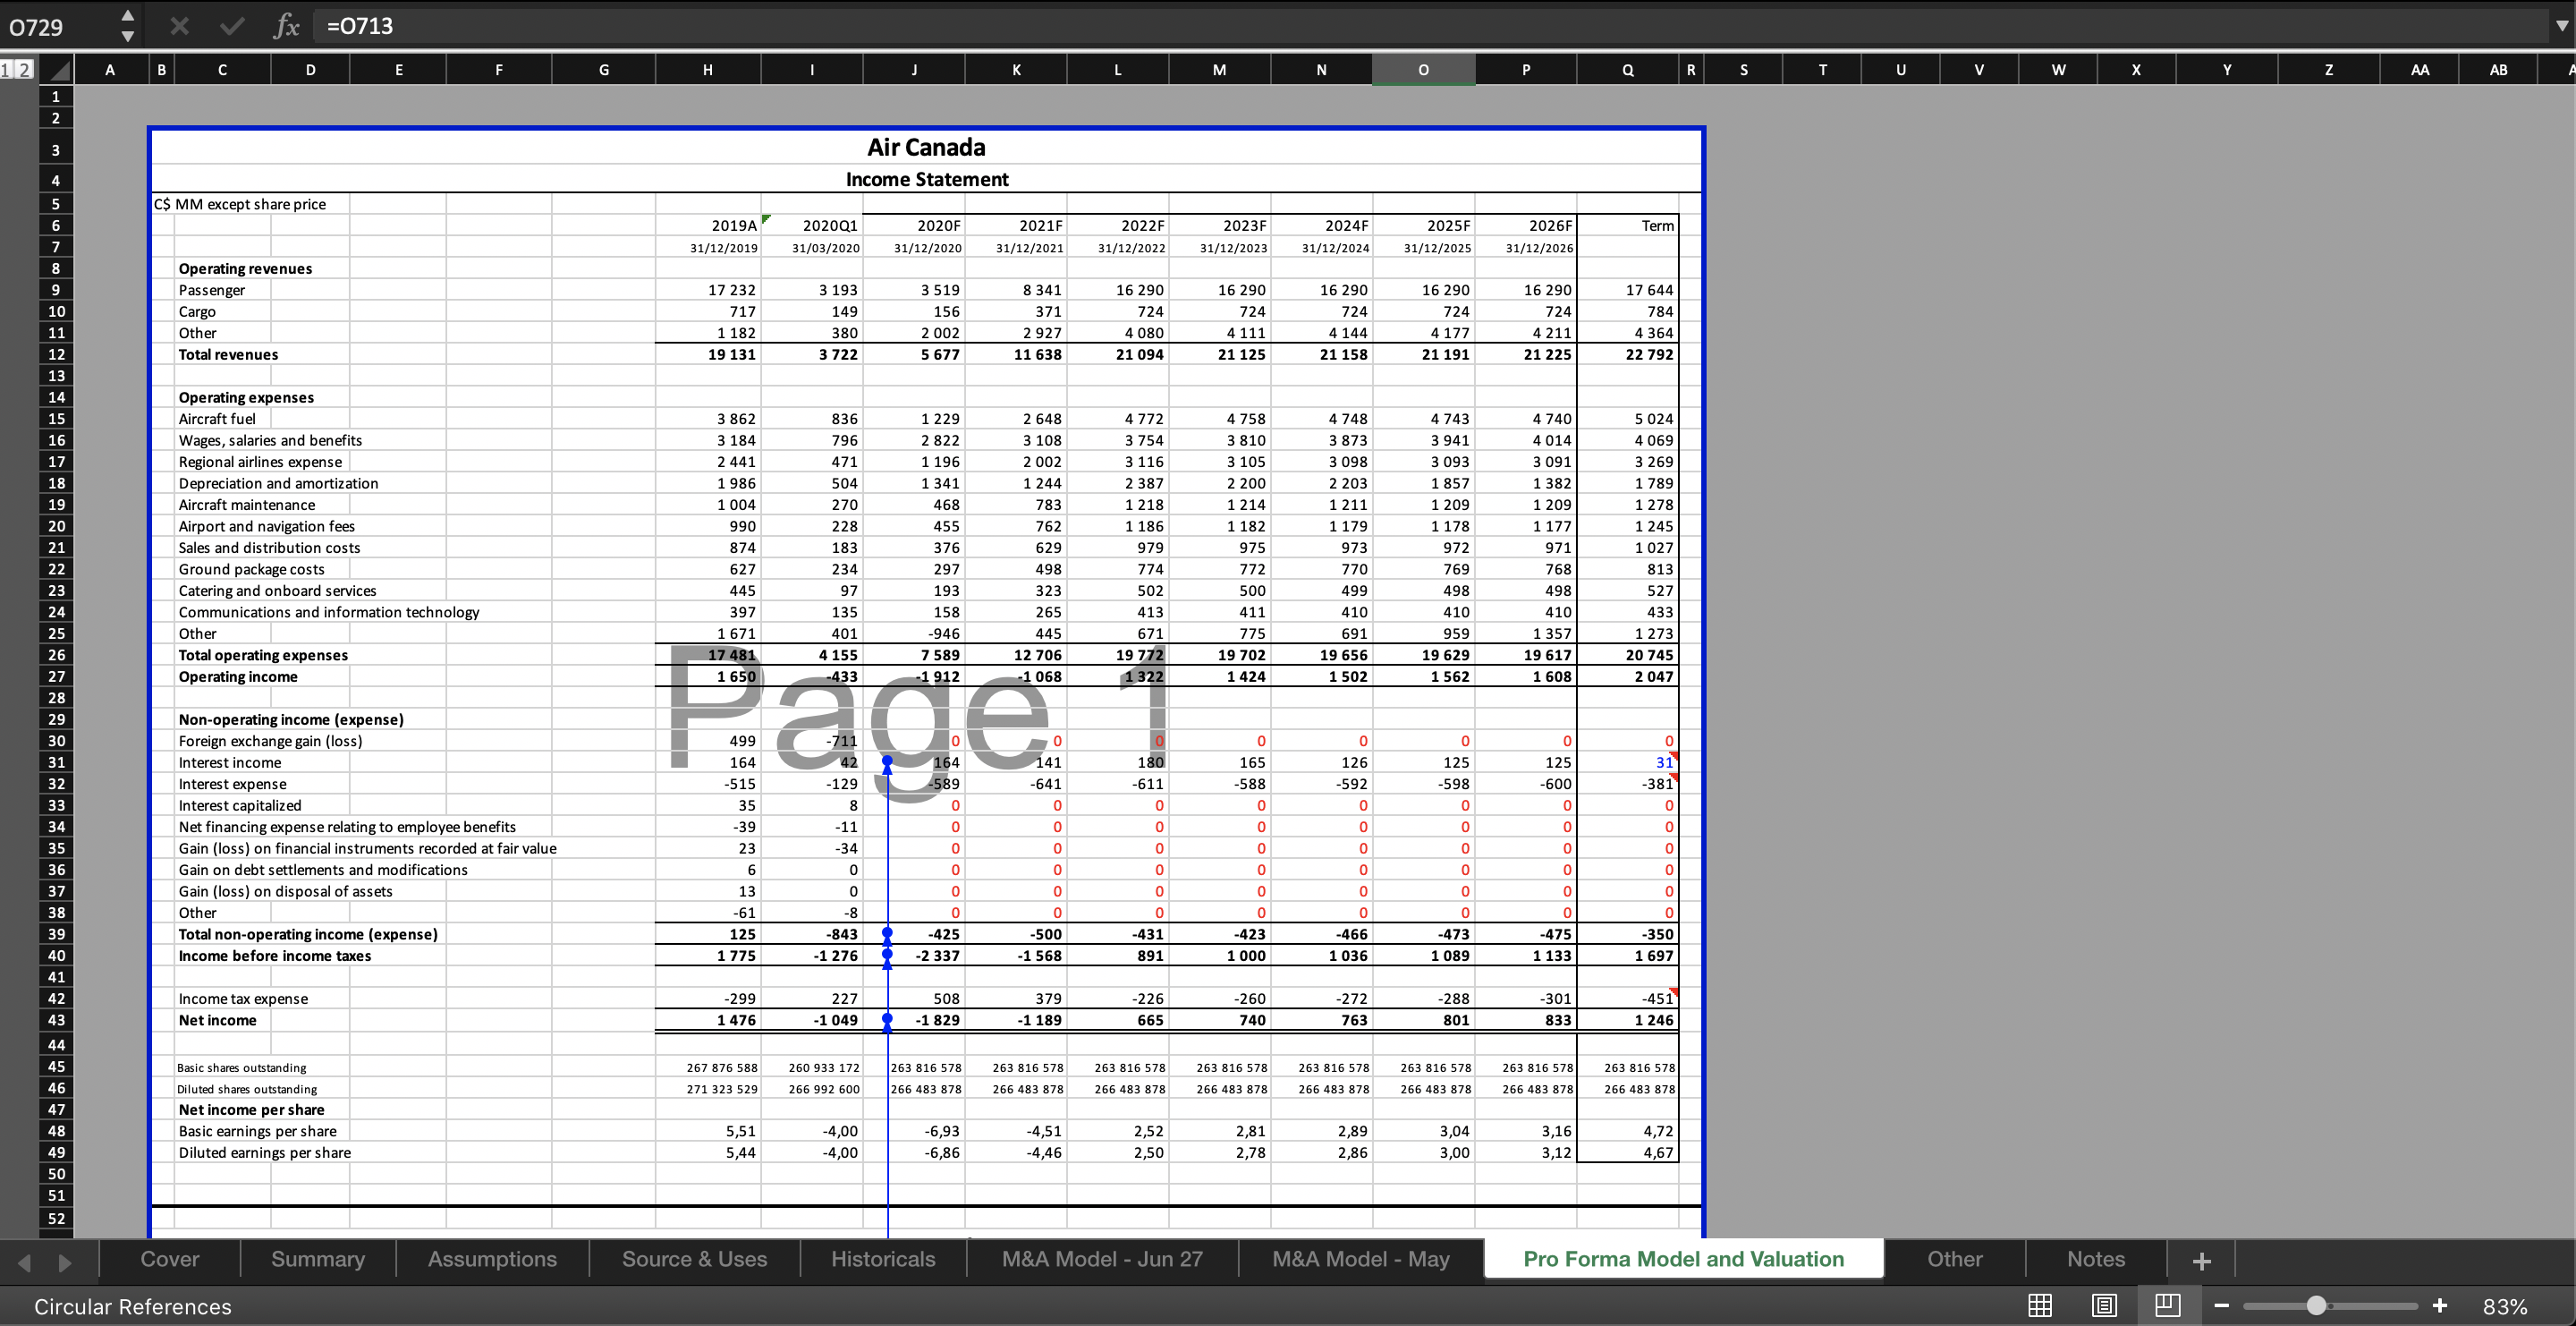Select column O header

tap(1423, 69)
